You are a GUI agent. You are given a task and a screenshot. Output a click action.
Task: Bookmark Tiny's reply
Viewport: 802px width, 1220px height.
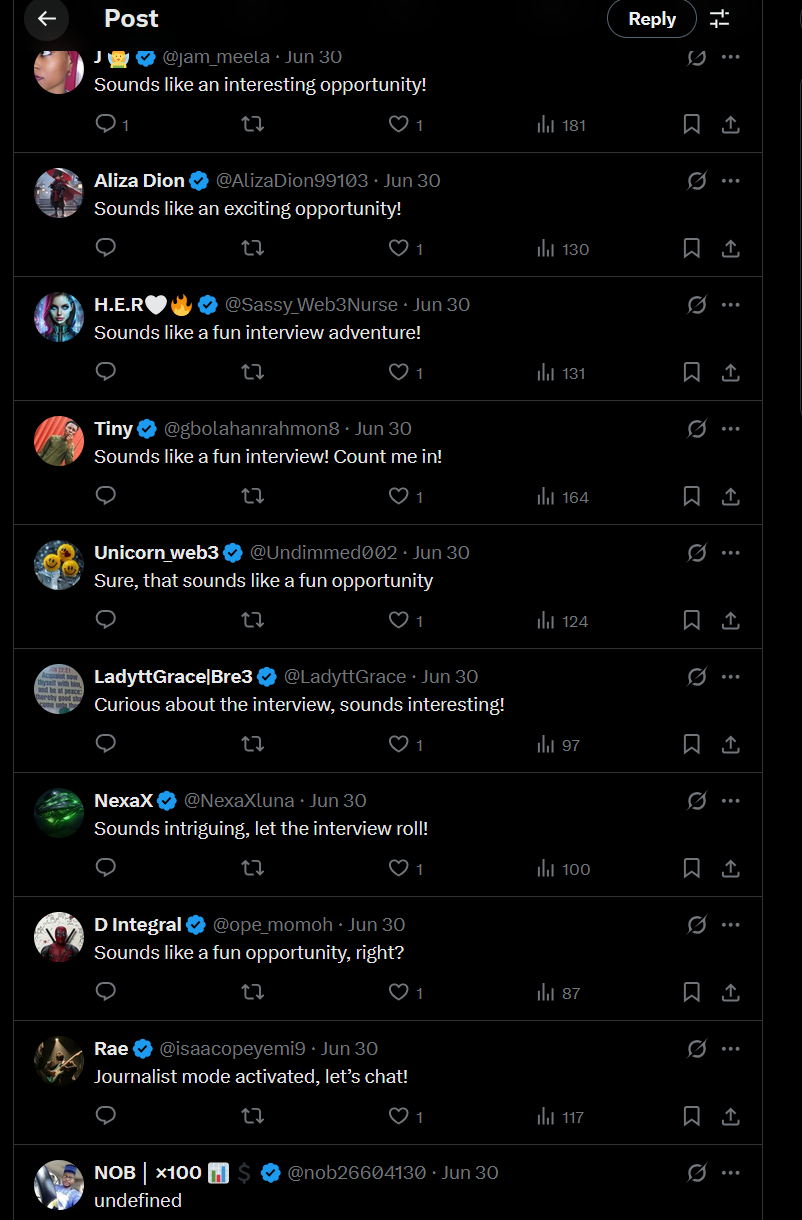691,496
